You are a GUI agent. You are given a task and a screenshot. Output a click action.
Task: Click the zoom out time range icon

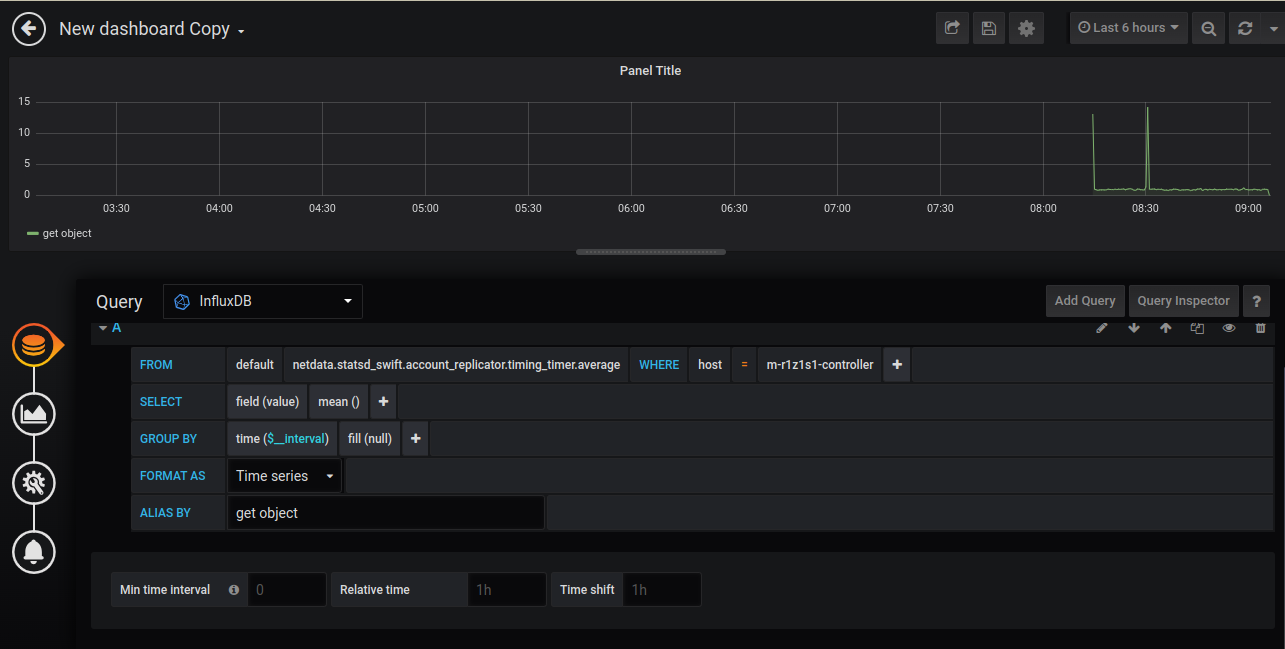coord(1208,29)
